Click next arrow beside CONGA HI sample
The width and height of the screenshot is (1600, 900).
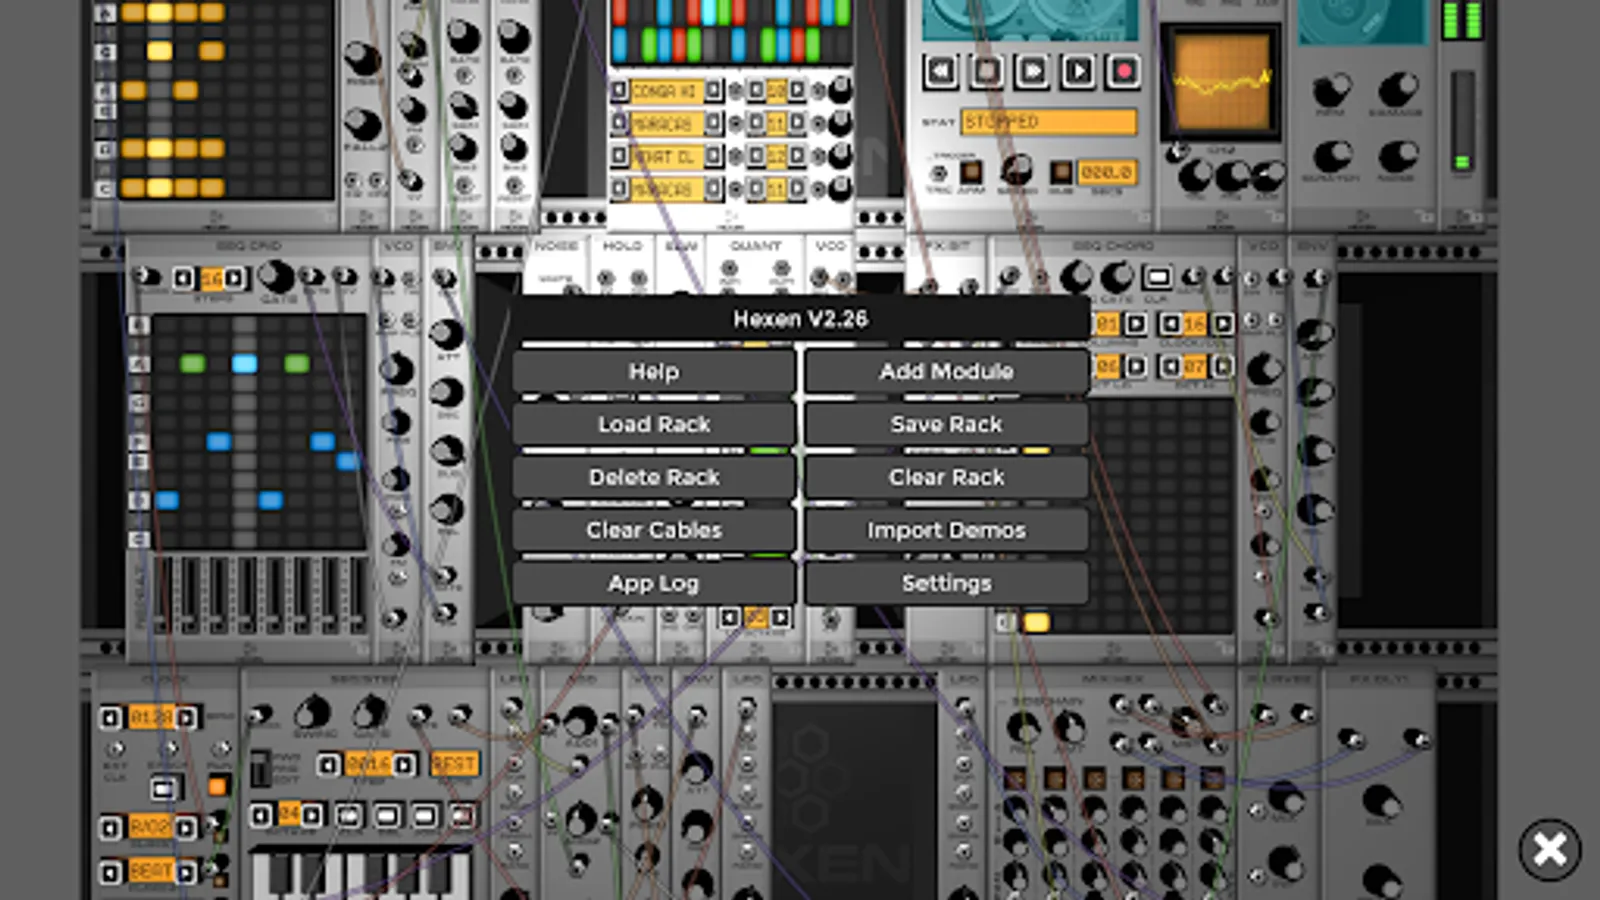pyautogui.click(x=713, y=91)
